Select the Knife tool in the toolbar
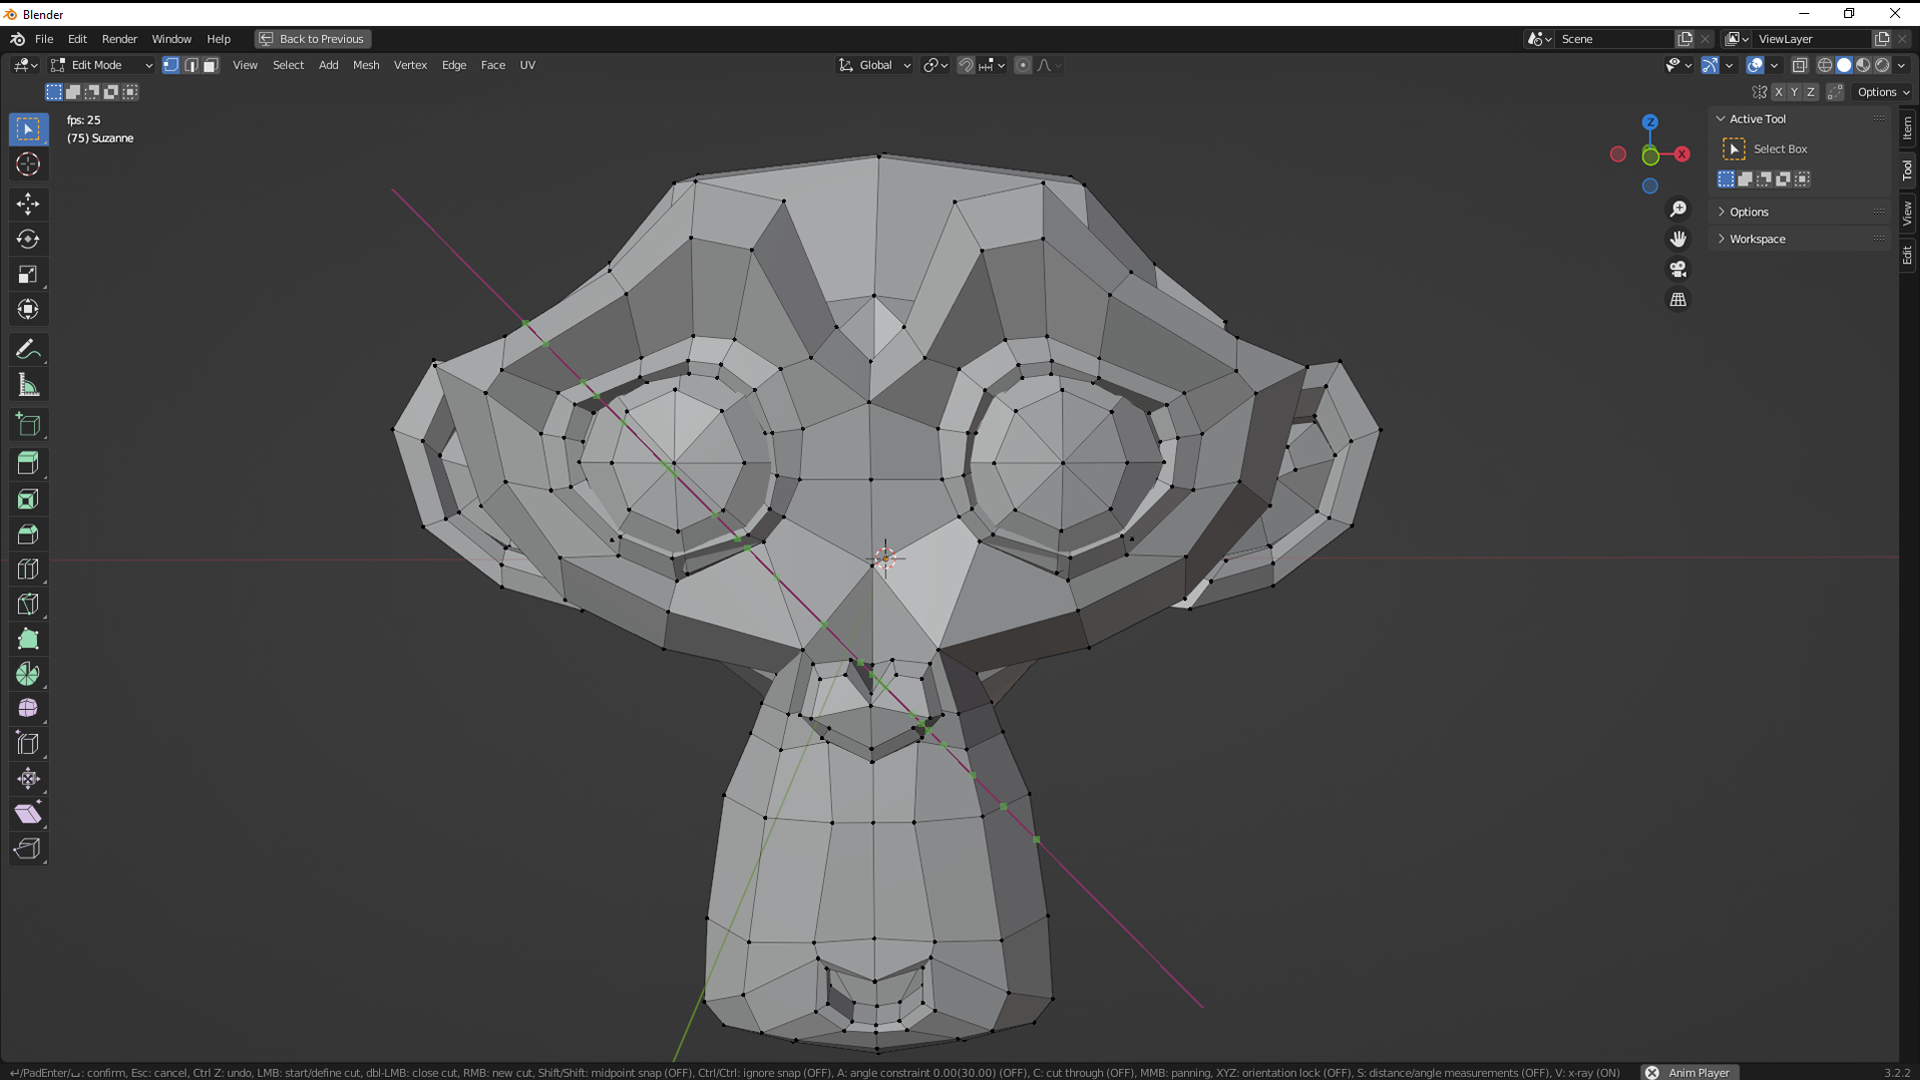1920x1080 pixels. click(x=28, y=604)
